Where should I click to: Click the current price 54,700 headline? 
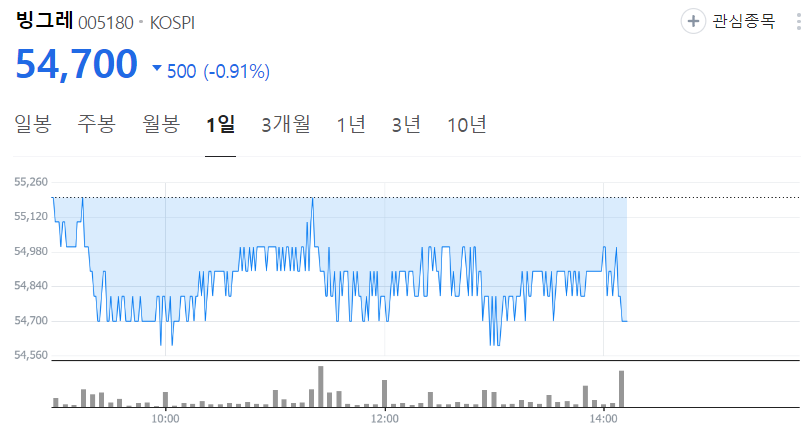(x=76, y=64)
